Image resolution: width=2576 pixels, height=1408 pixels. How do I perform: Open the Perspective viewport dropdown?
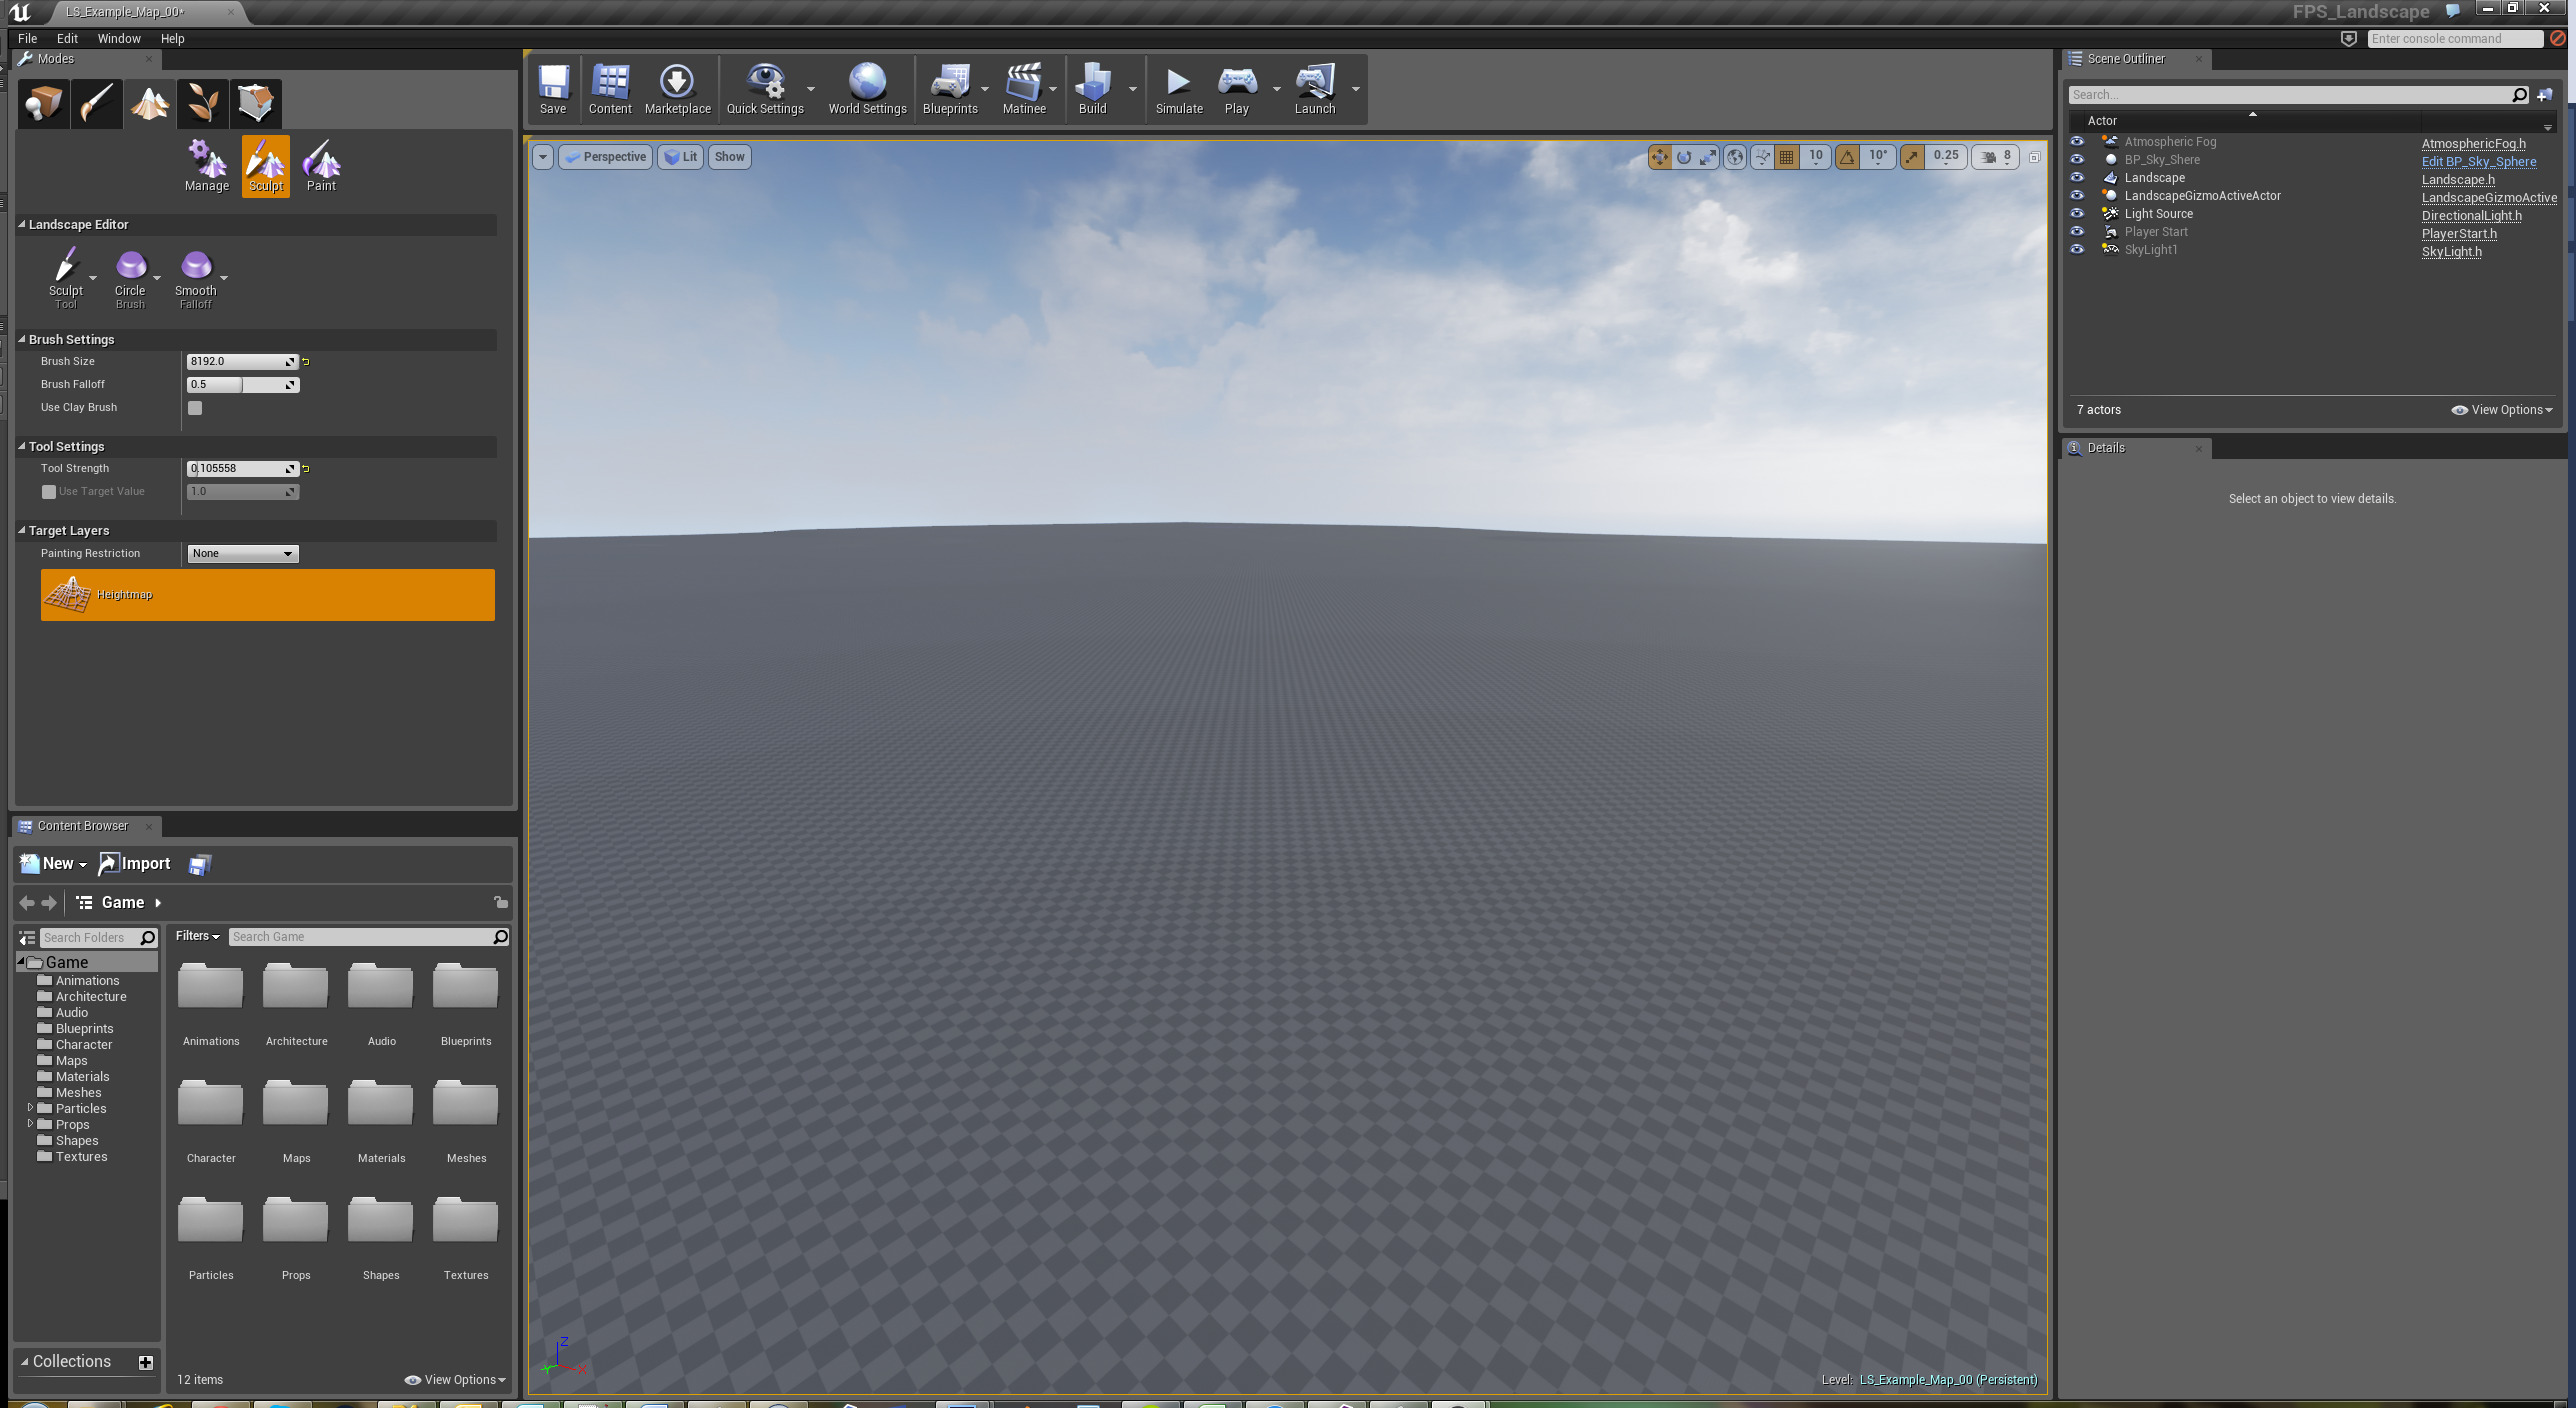click(x=604, y=156)
